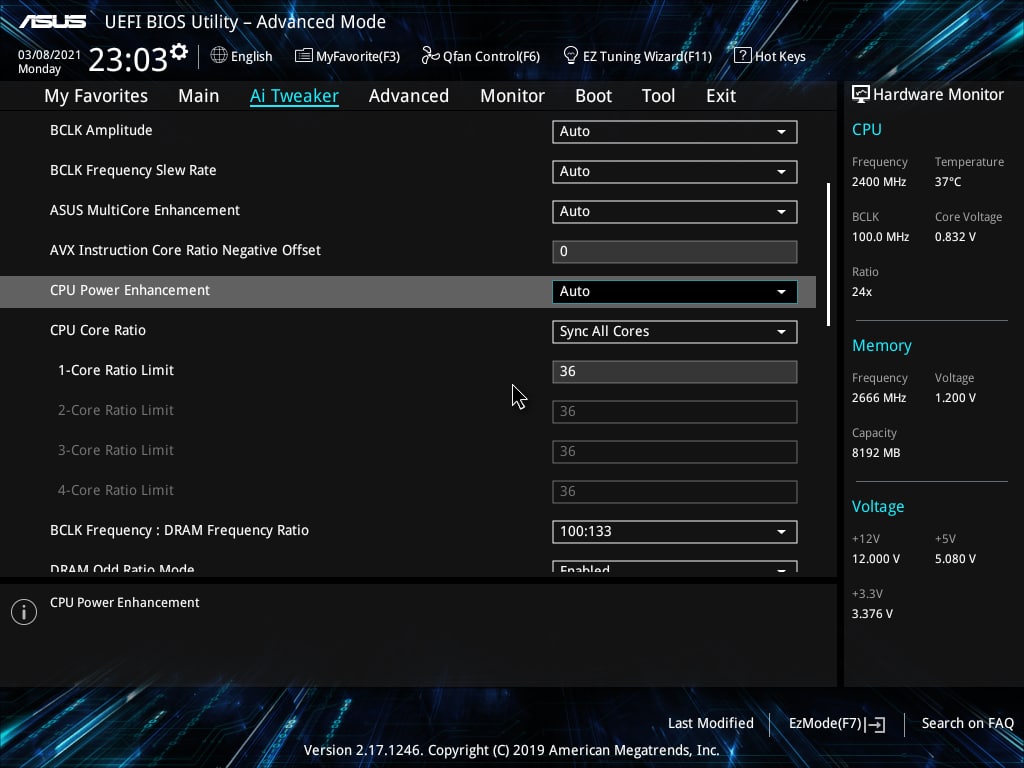Click 1-Core Ratio Limit input field
Viewport: 1024px width, 768px height.
pos(675,372)
